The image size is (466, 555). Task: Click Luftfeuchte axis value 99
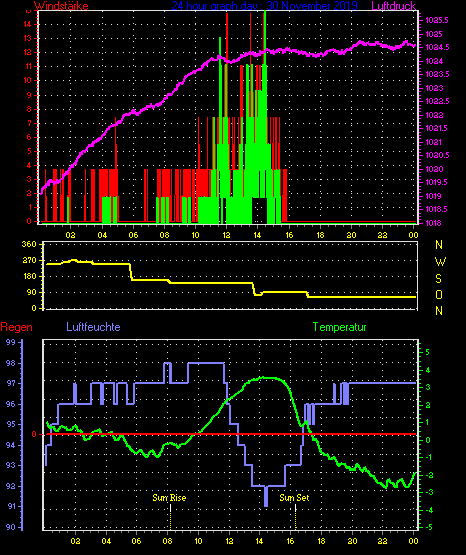coord(11,342)
